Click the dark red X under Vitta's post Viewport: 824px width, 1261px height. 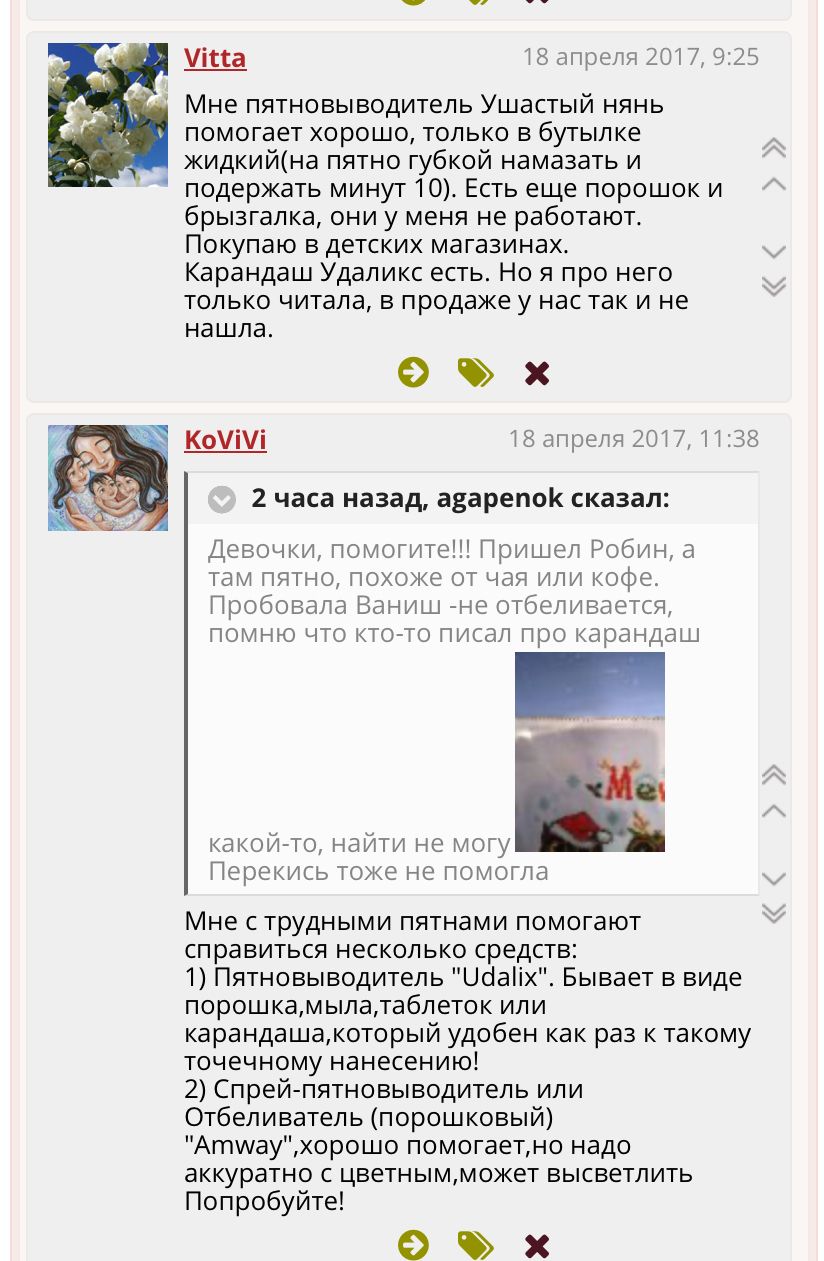(537, 374)
